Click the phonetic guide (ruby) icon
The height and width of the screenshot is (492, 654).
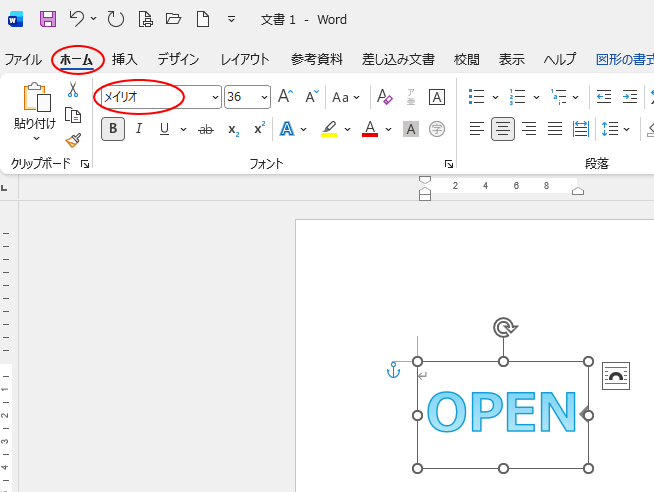pyautogui.click(x=411, y=97)
